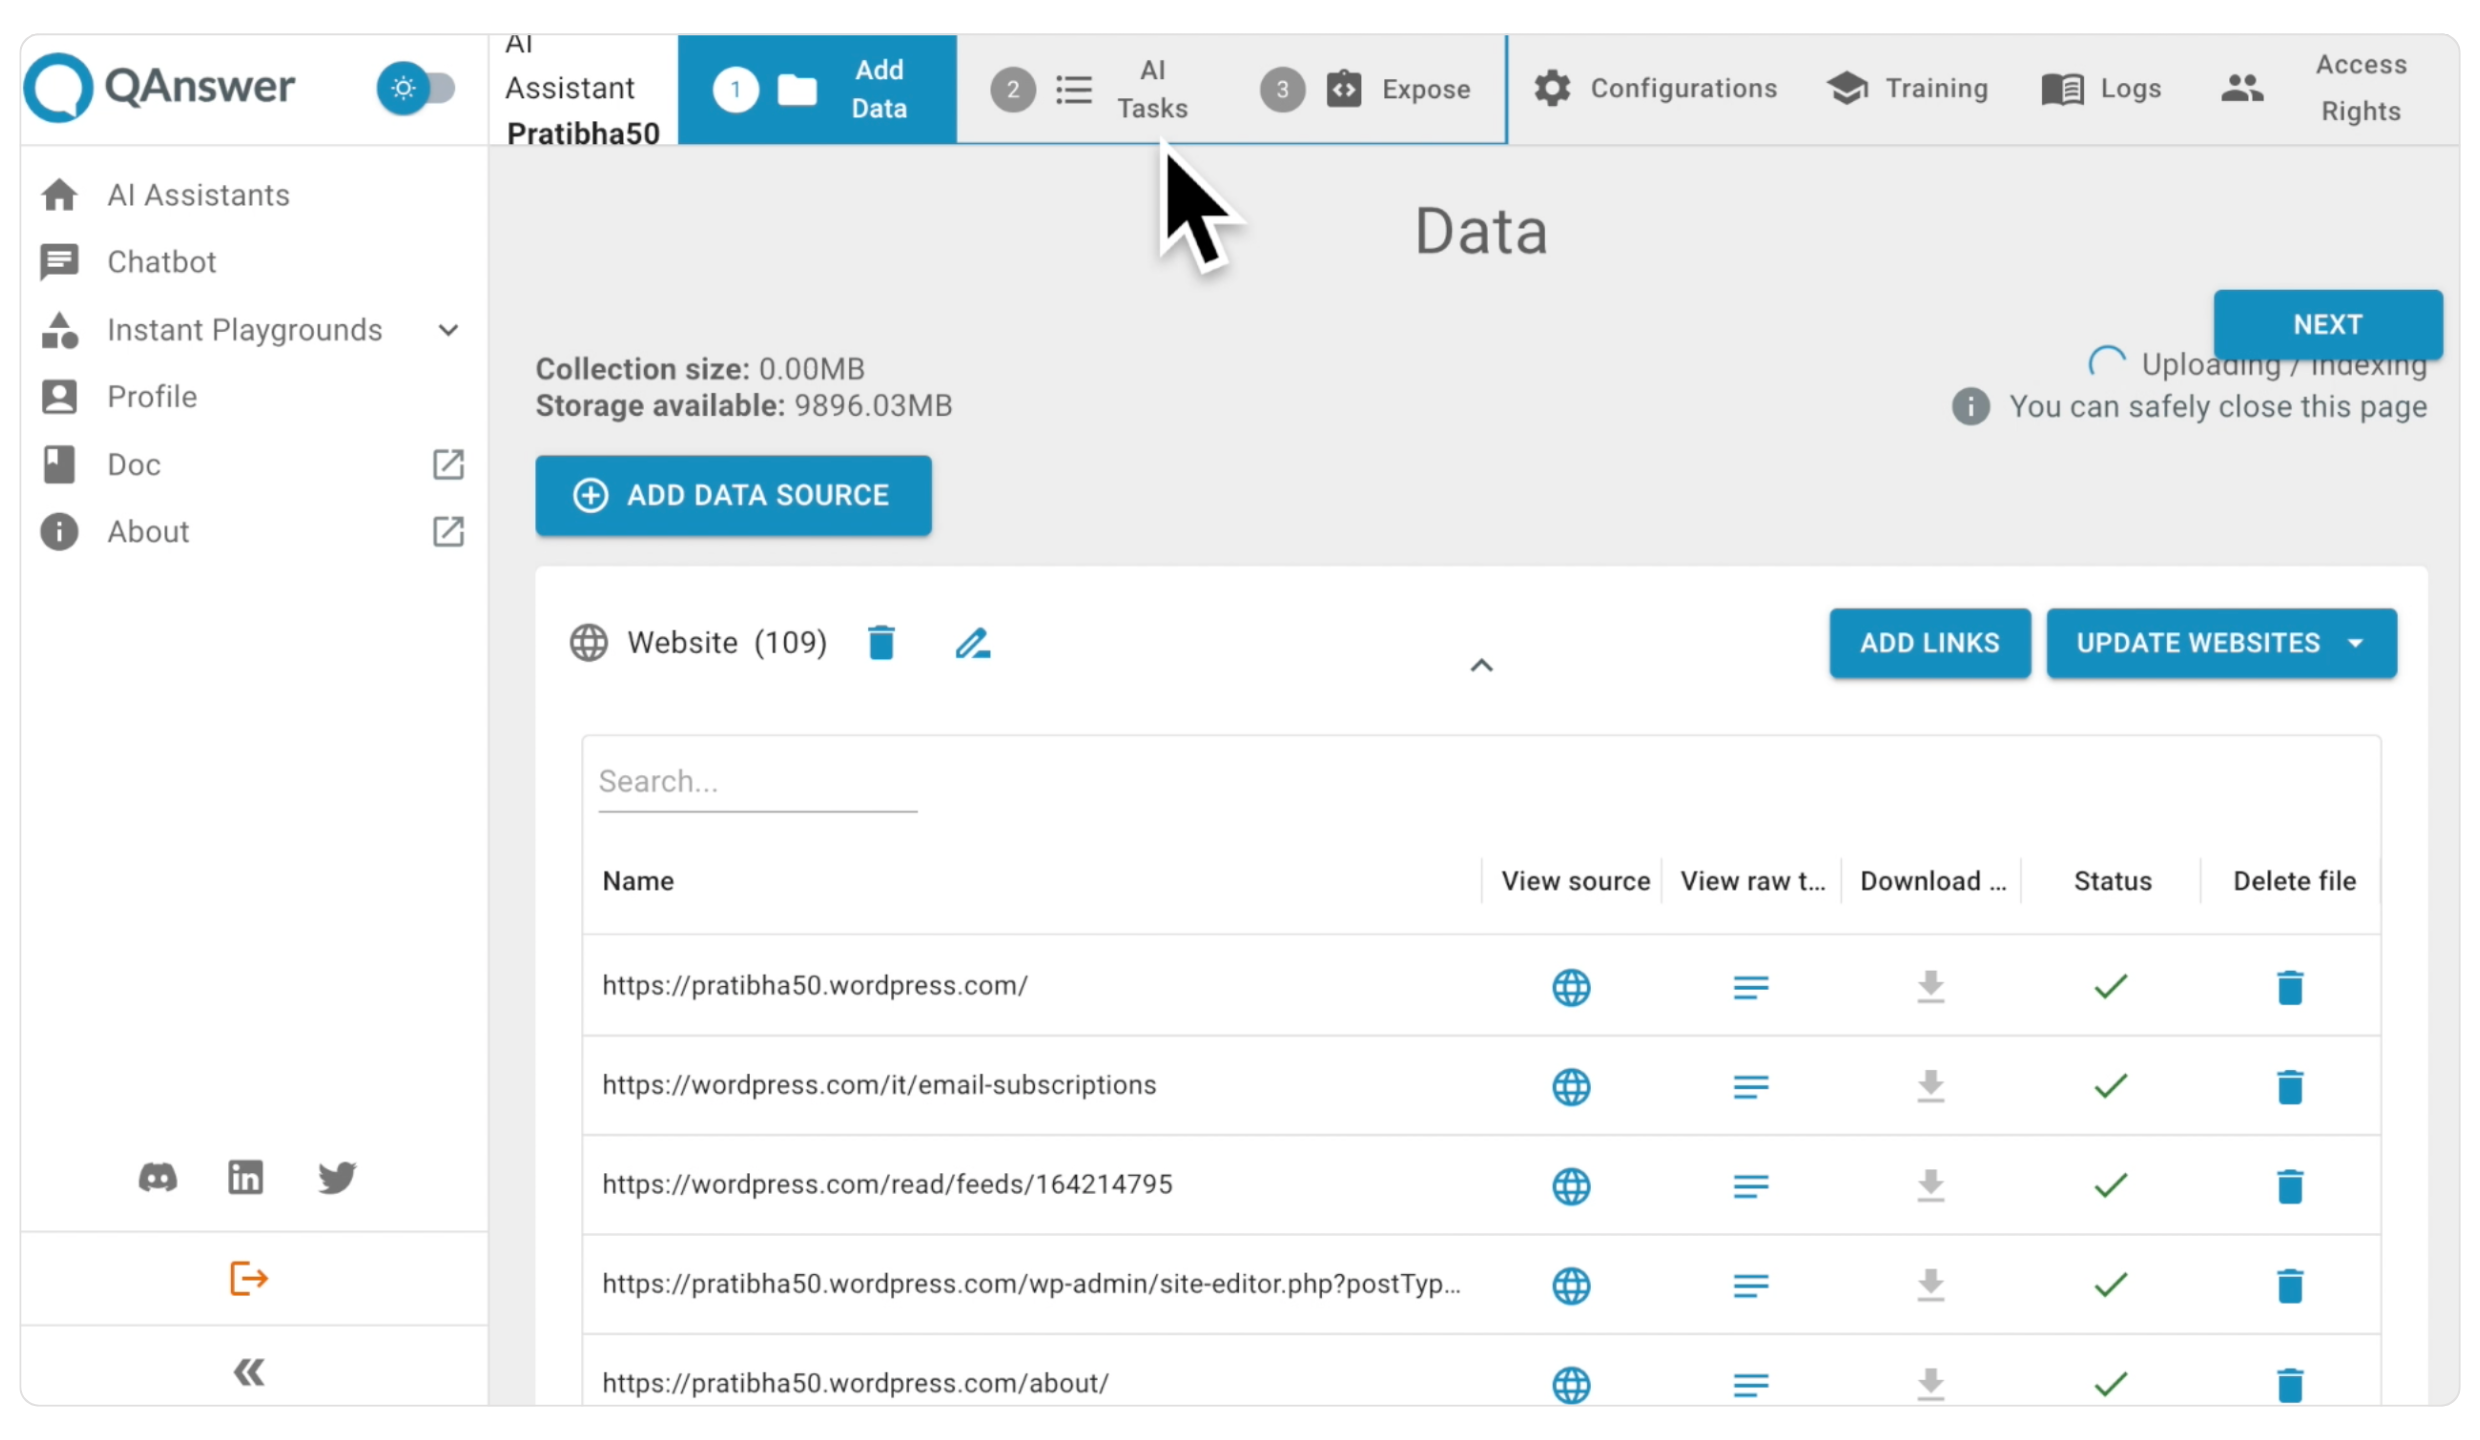This screenshot has width=2480, height=1440.
Task: Edit the Website source name
Action: (x=972, y=643)
